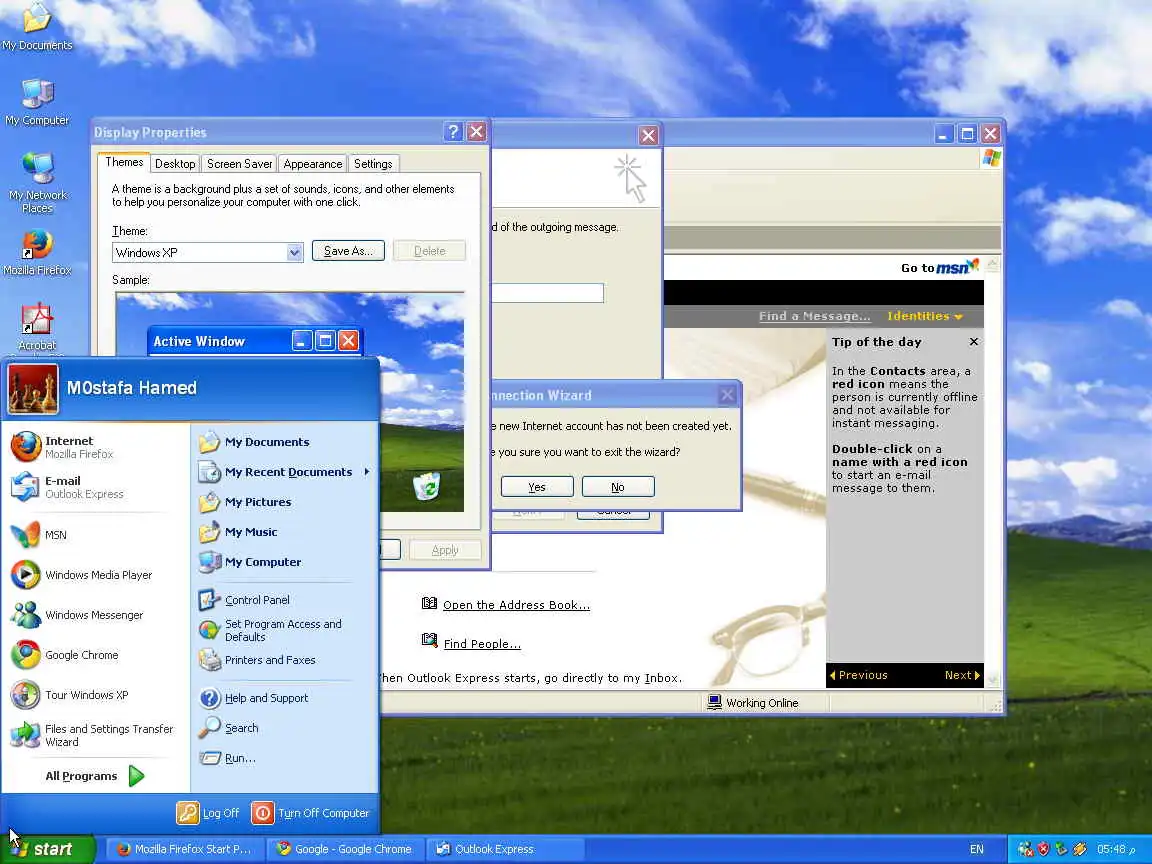Image resolution: width=1152 pixels, height=864 pixels.
Task: Click No in the Connection Wizard prompt
Action: 618,487
